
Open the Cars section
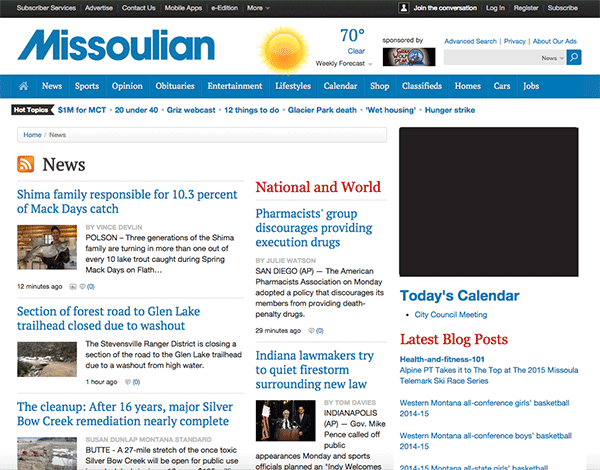point(502,86)
